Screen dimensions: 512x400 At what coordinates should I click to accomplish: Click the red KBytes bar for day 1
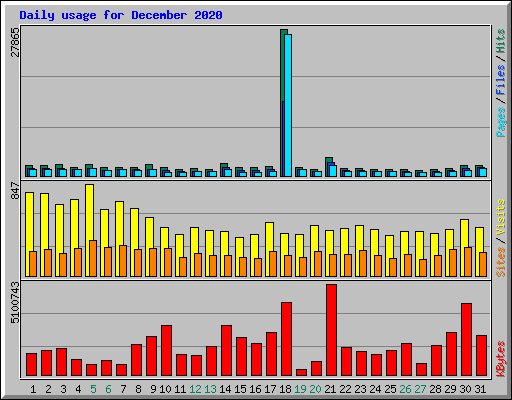[31, 365]
